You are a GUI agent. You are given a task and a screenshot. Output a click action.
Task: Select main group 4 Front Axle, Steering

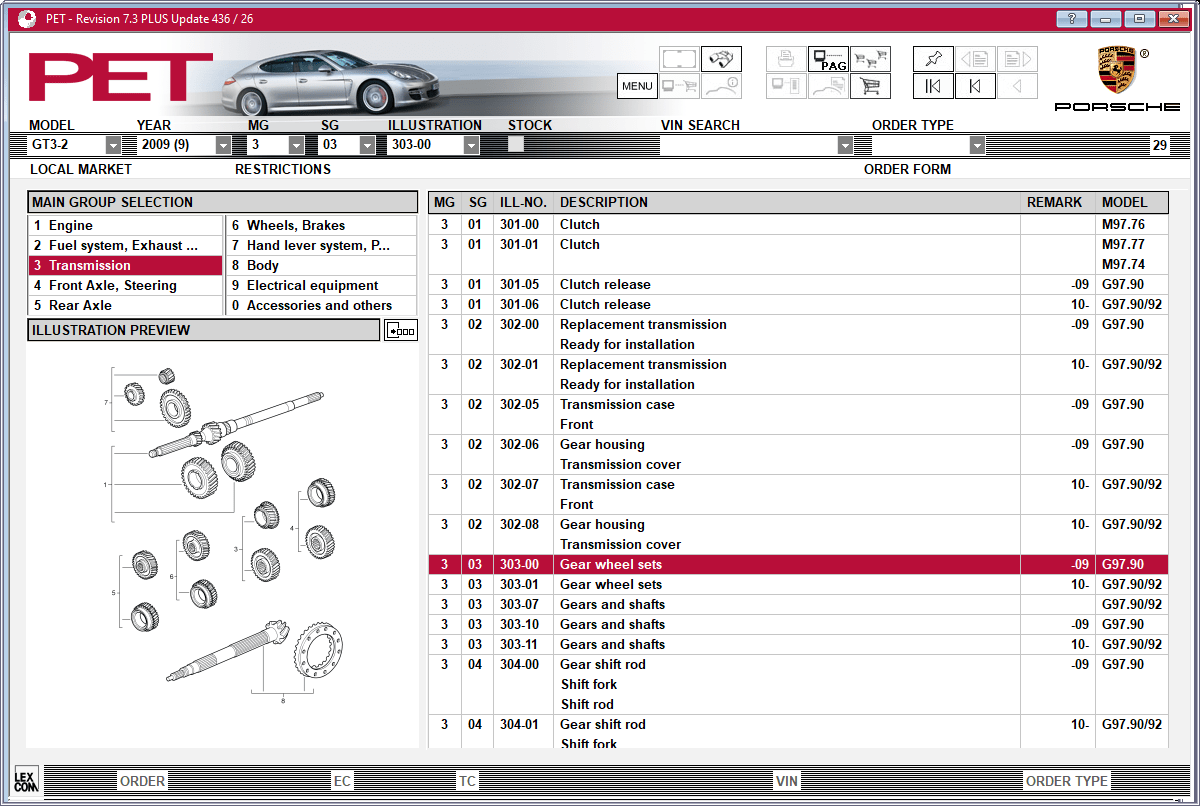coord(125,286)
